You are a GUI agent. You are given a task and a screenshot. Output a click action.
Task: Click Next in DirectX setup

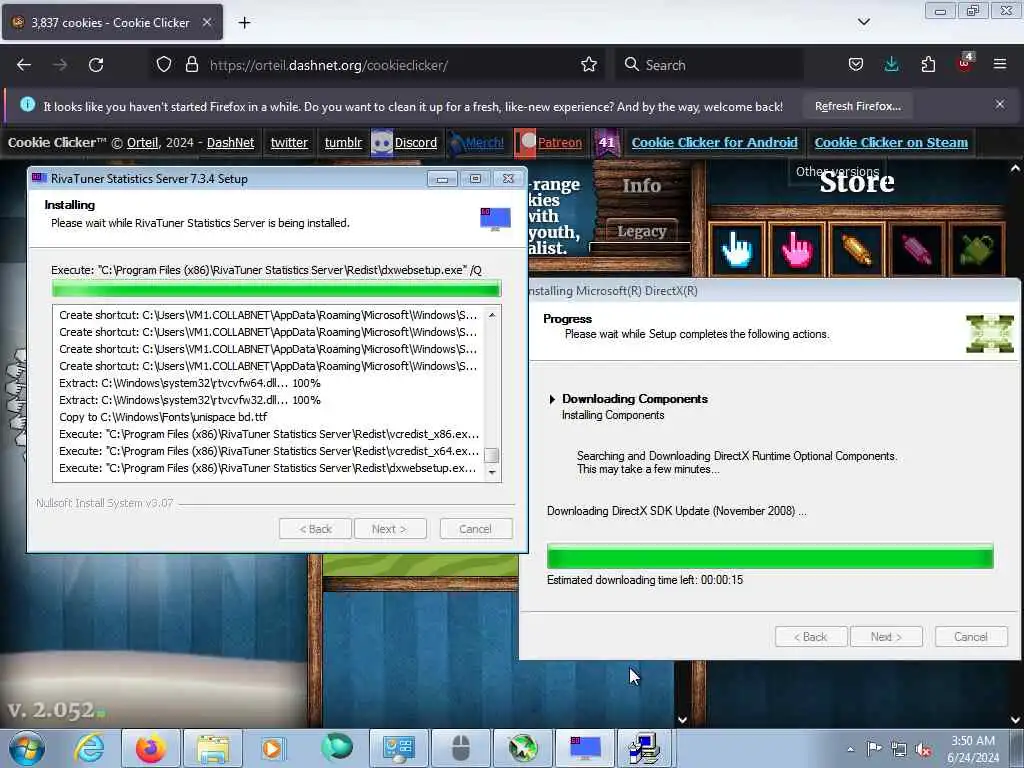[x=886, y=637]
